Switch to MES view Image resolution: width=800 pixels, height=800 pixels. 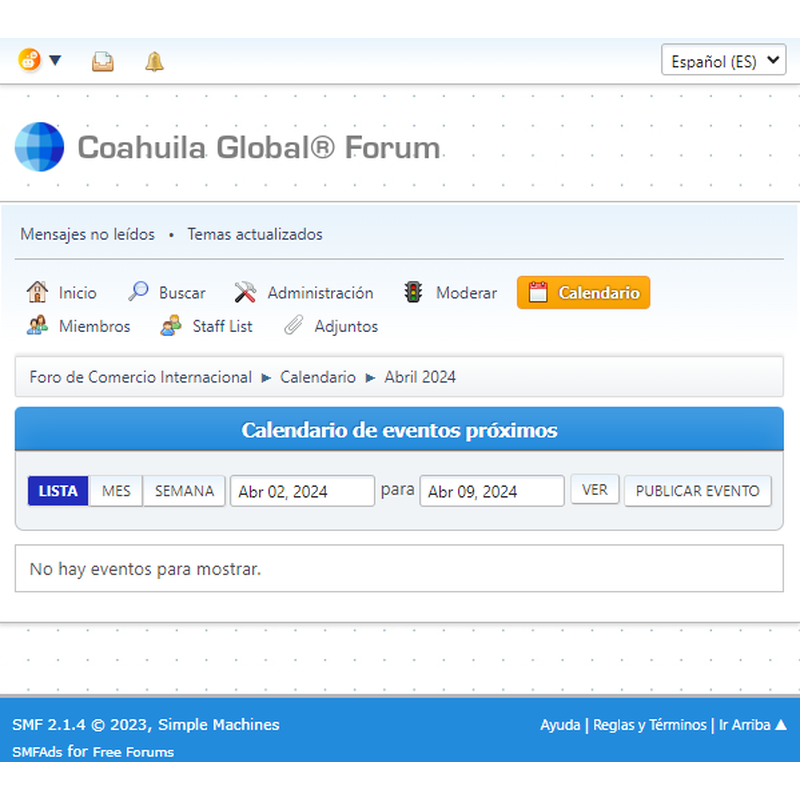click(x=116, y=491)
